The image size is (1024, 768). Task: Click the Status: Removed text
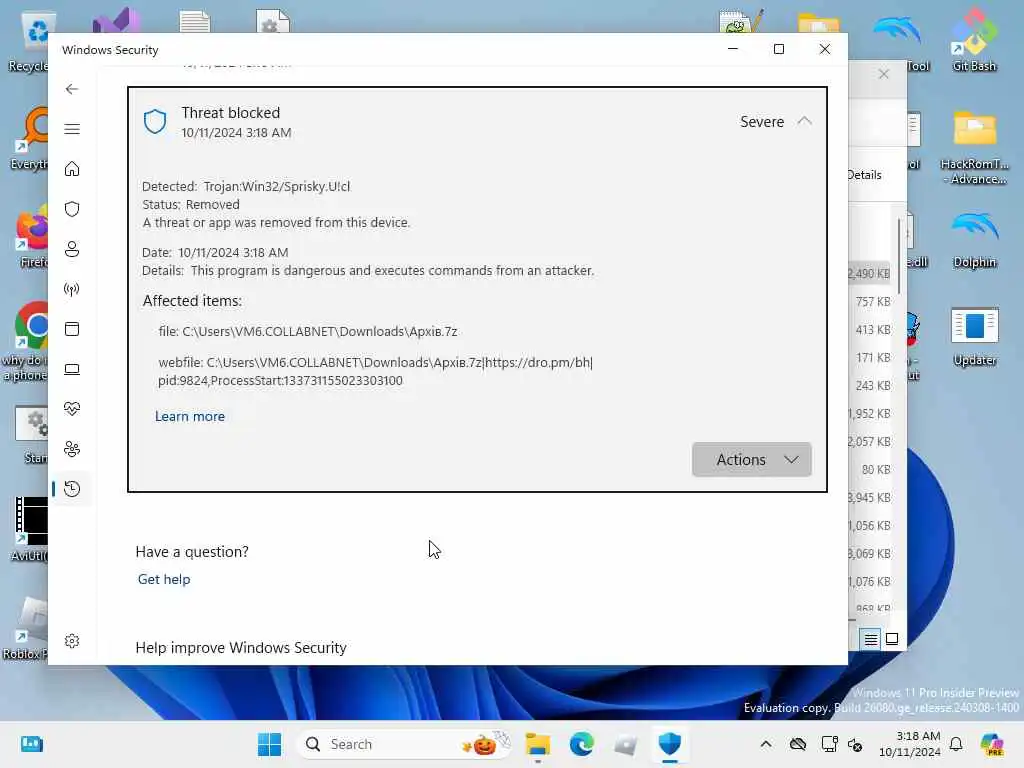(191, 204)
